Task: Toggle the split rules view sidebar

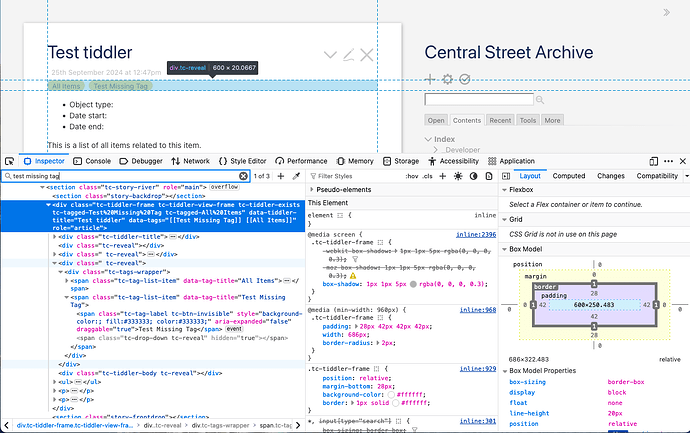Action: [506, 176]
